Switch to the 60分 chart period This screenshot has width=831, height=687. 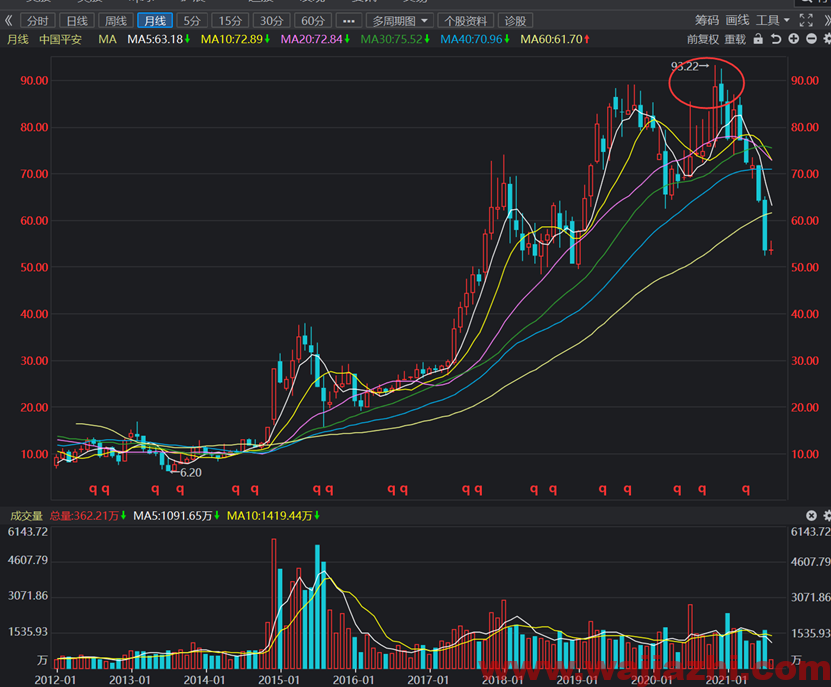point(313,21)
